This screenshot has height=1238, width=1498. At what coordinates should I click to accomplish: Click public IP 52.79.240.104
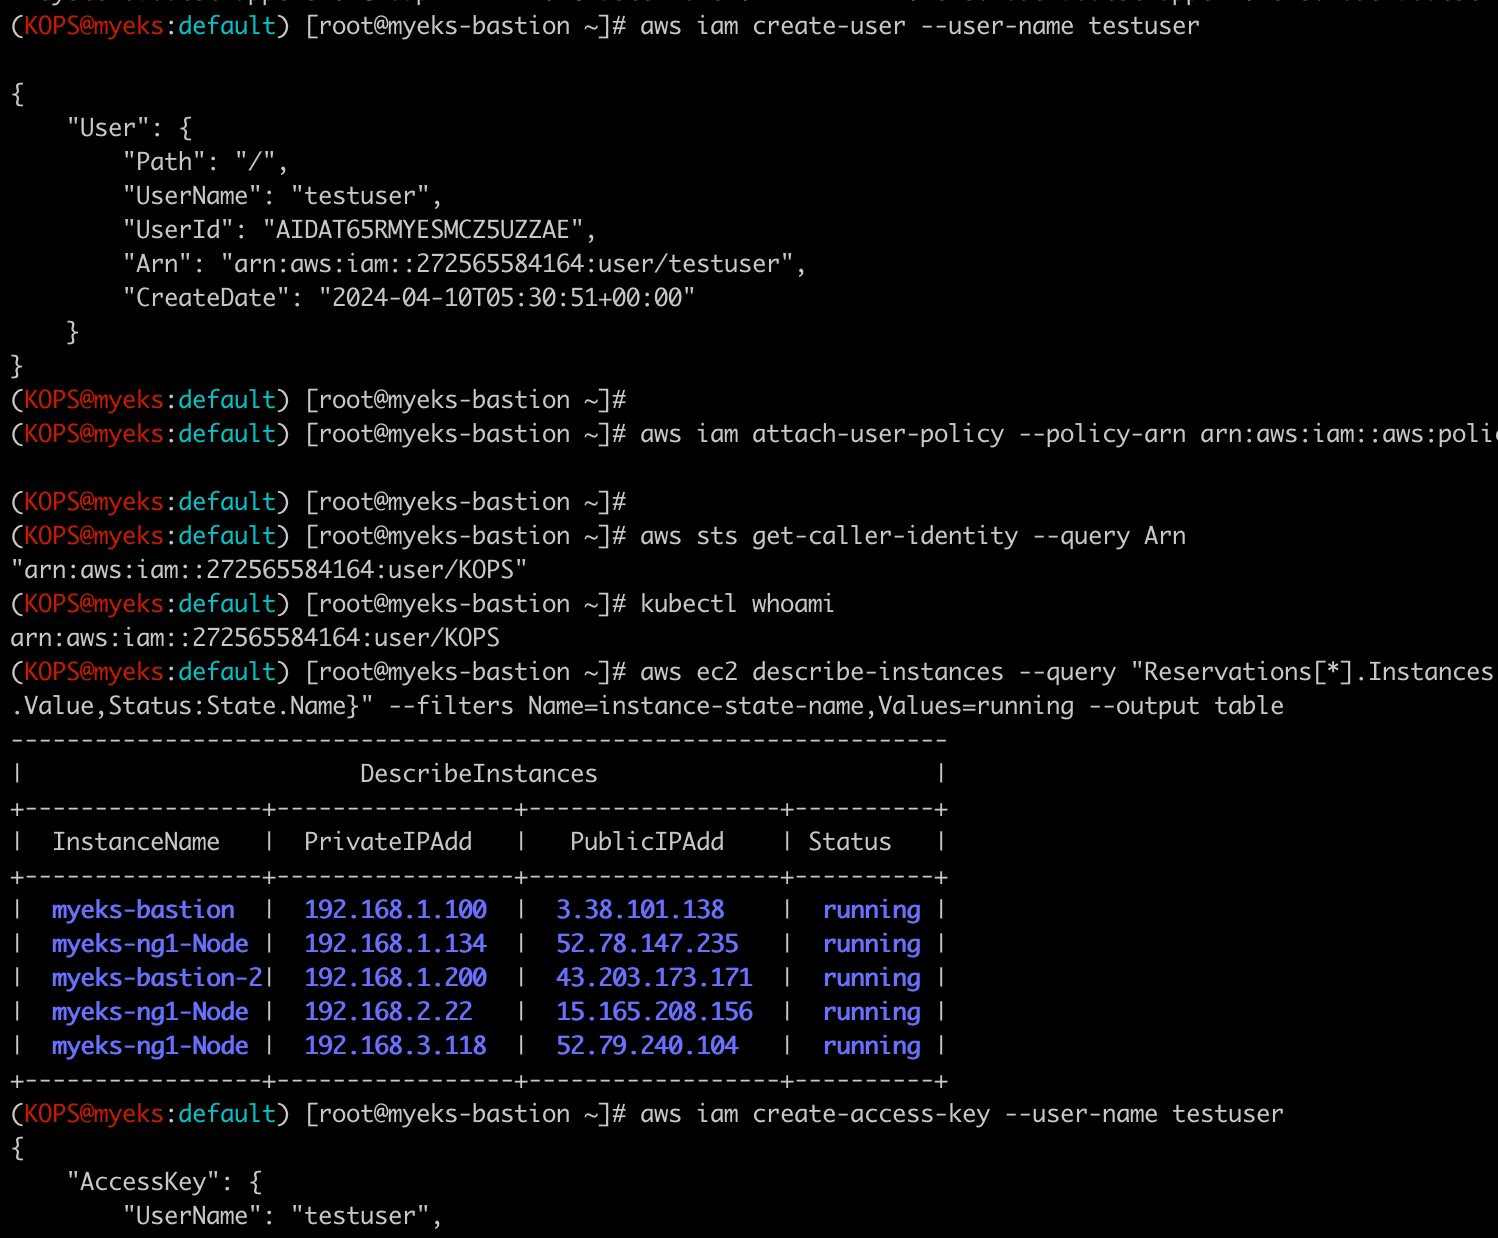point(647,1046)
